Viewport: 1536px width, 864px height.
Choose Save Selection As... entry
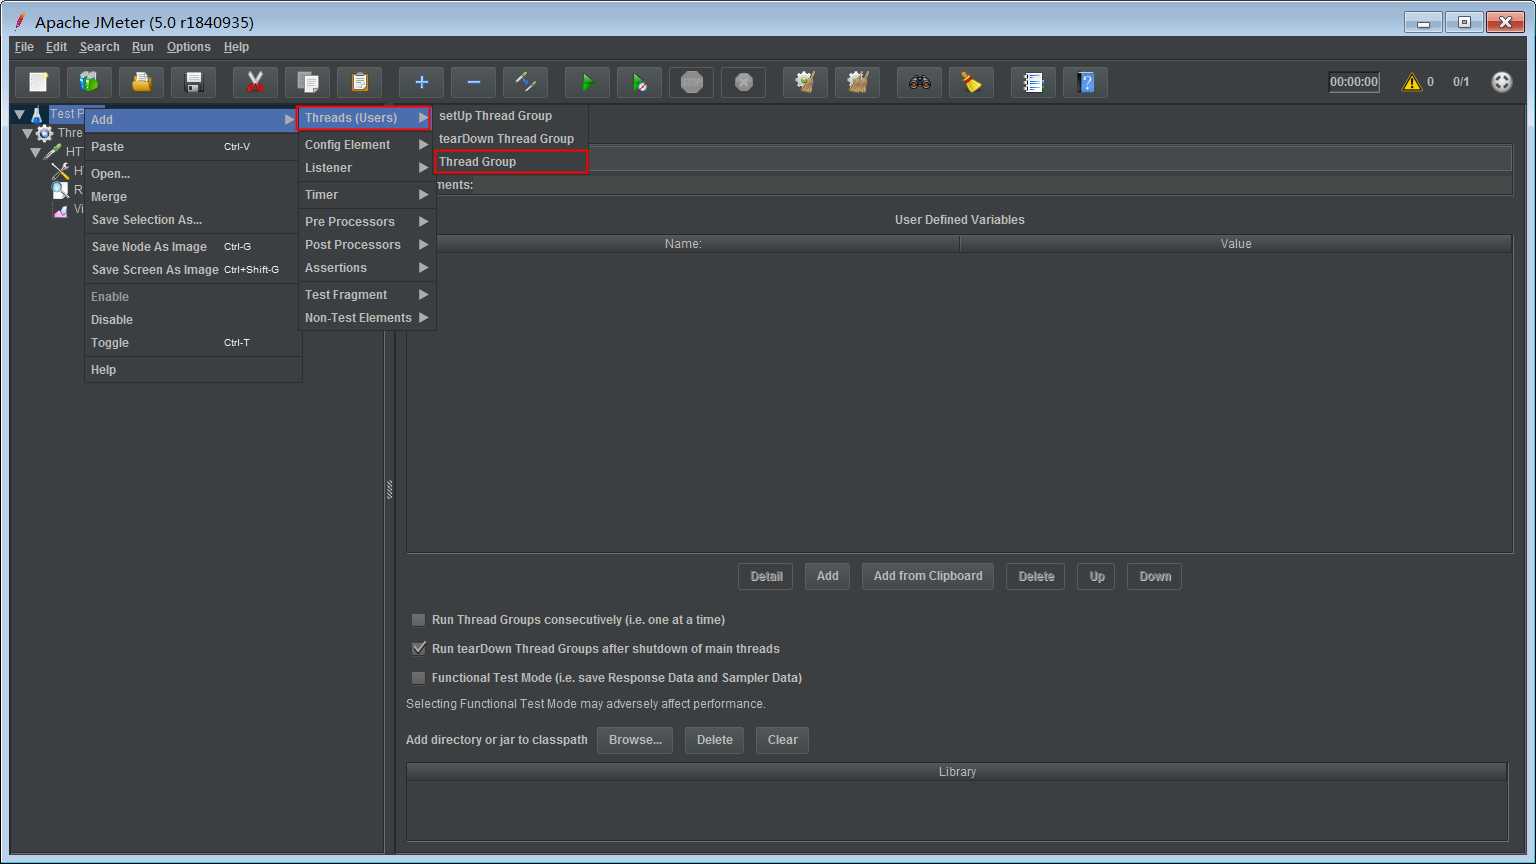tap(193, 220)
